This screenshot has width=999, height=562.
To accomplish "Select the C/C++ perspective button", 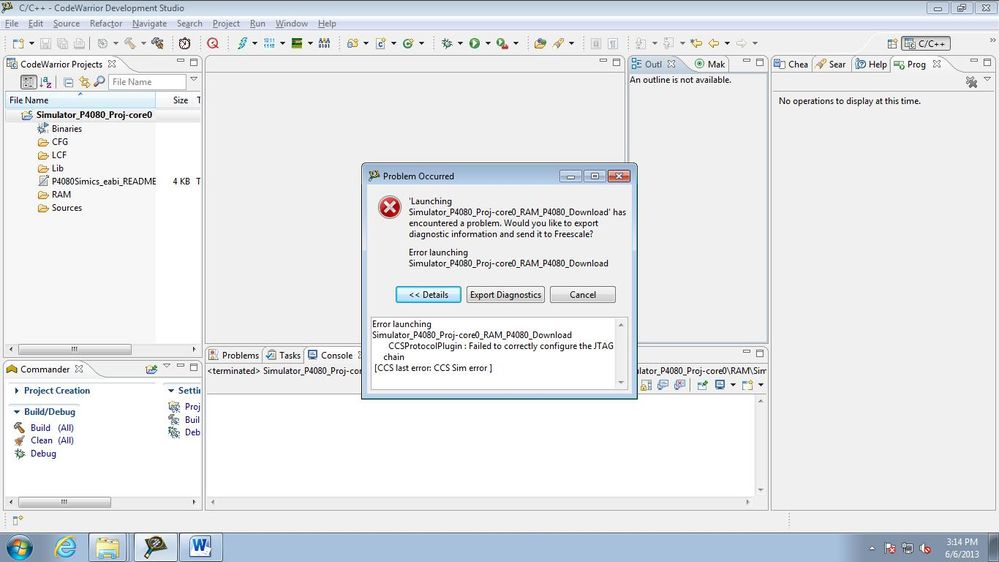I will pos(926,43).
